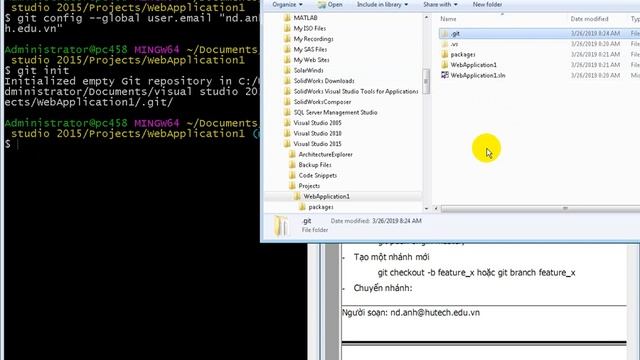Select the .git folder in file list

pos(456,33)
